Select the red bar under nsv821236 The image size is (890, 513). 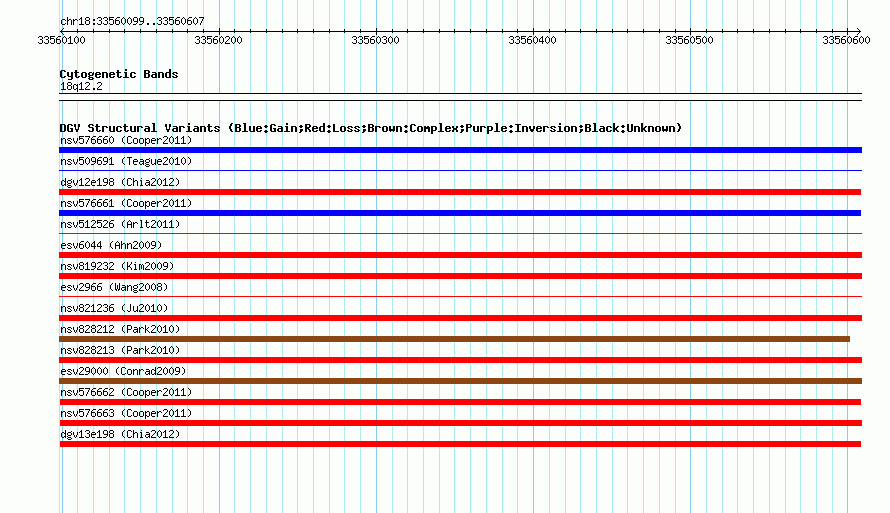coord(460,318)
